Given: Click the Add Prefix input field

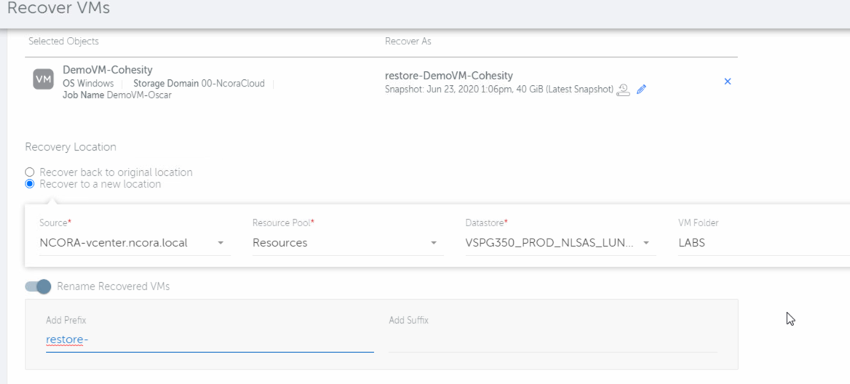Looking at the screenshot, I should 210,340.
